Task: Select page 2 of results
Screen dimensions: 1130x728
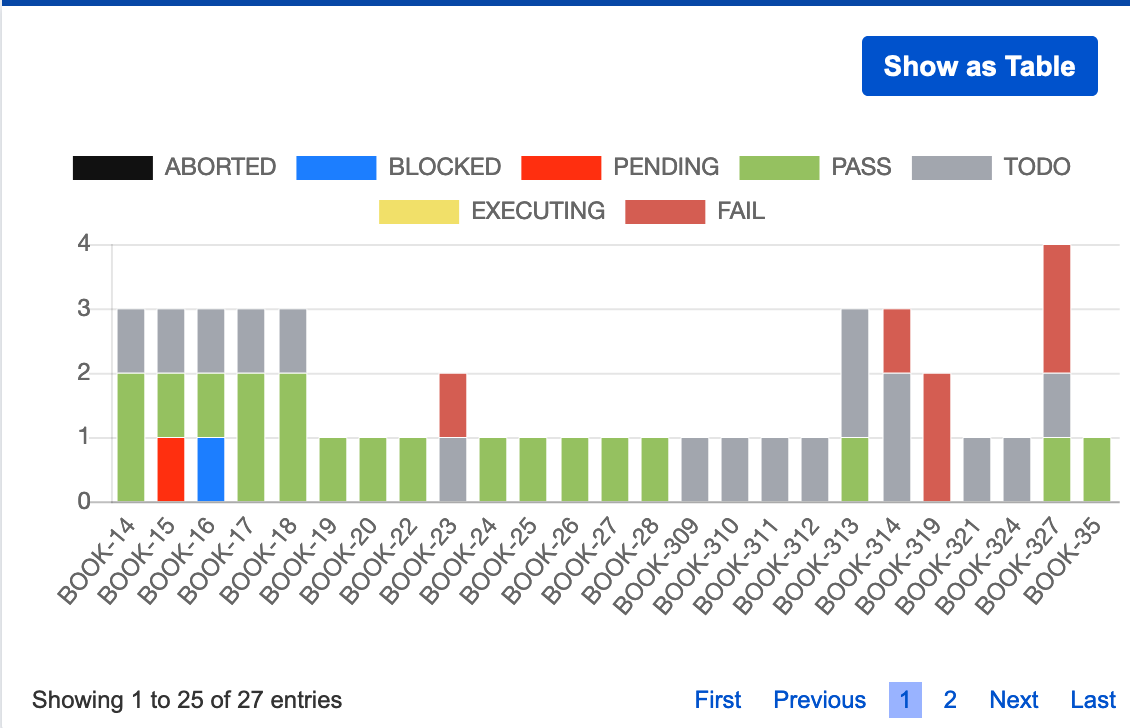Action: point(949,700)
